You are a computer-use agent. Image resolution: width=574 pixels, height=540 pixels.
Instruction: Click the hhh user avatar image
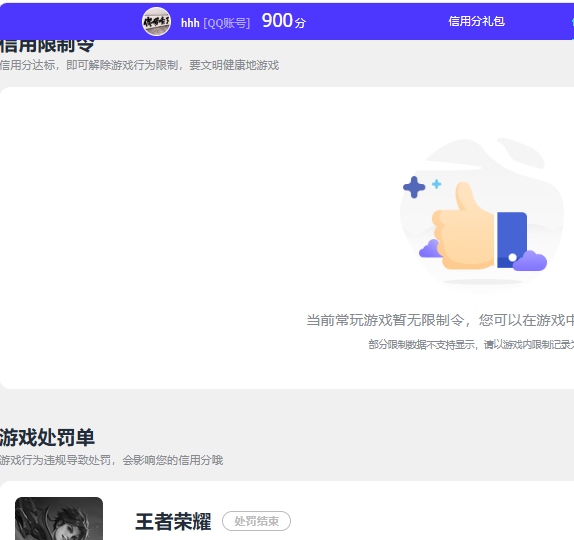(156, 22)
